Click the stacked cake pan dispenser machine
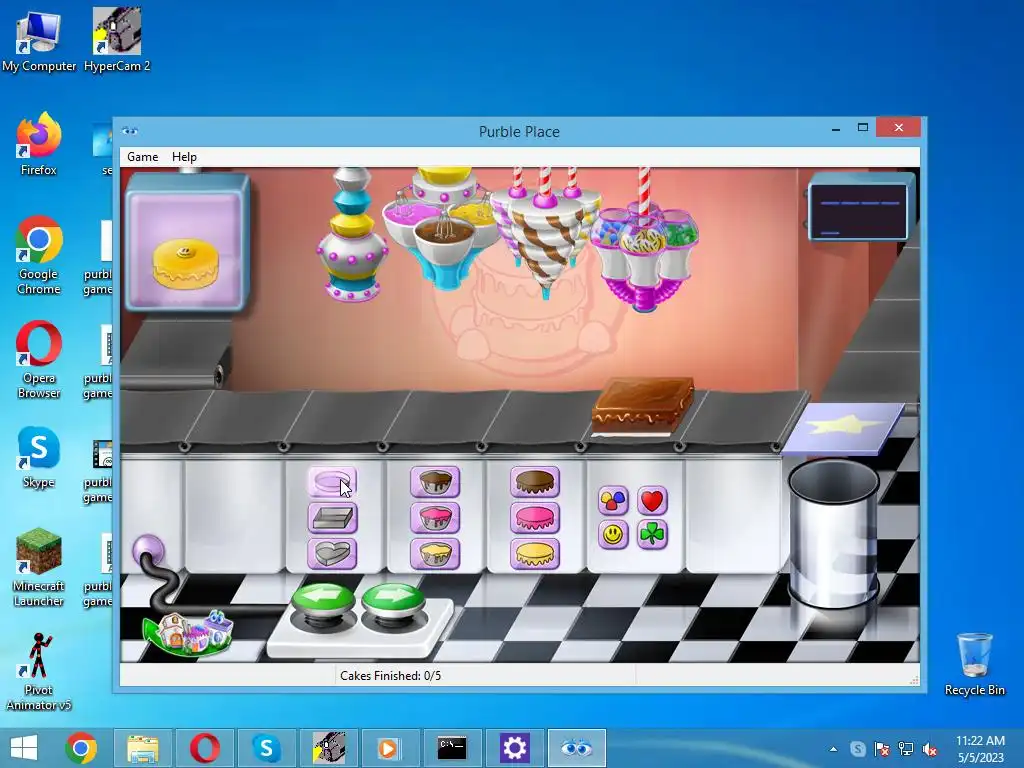Viewport: 1024px width, 768px height. pos(351,234)
